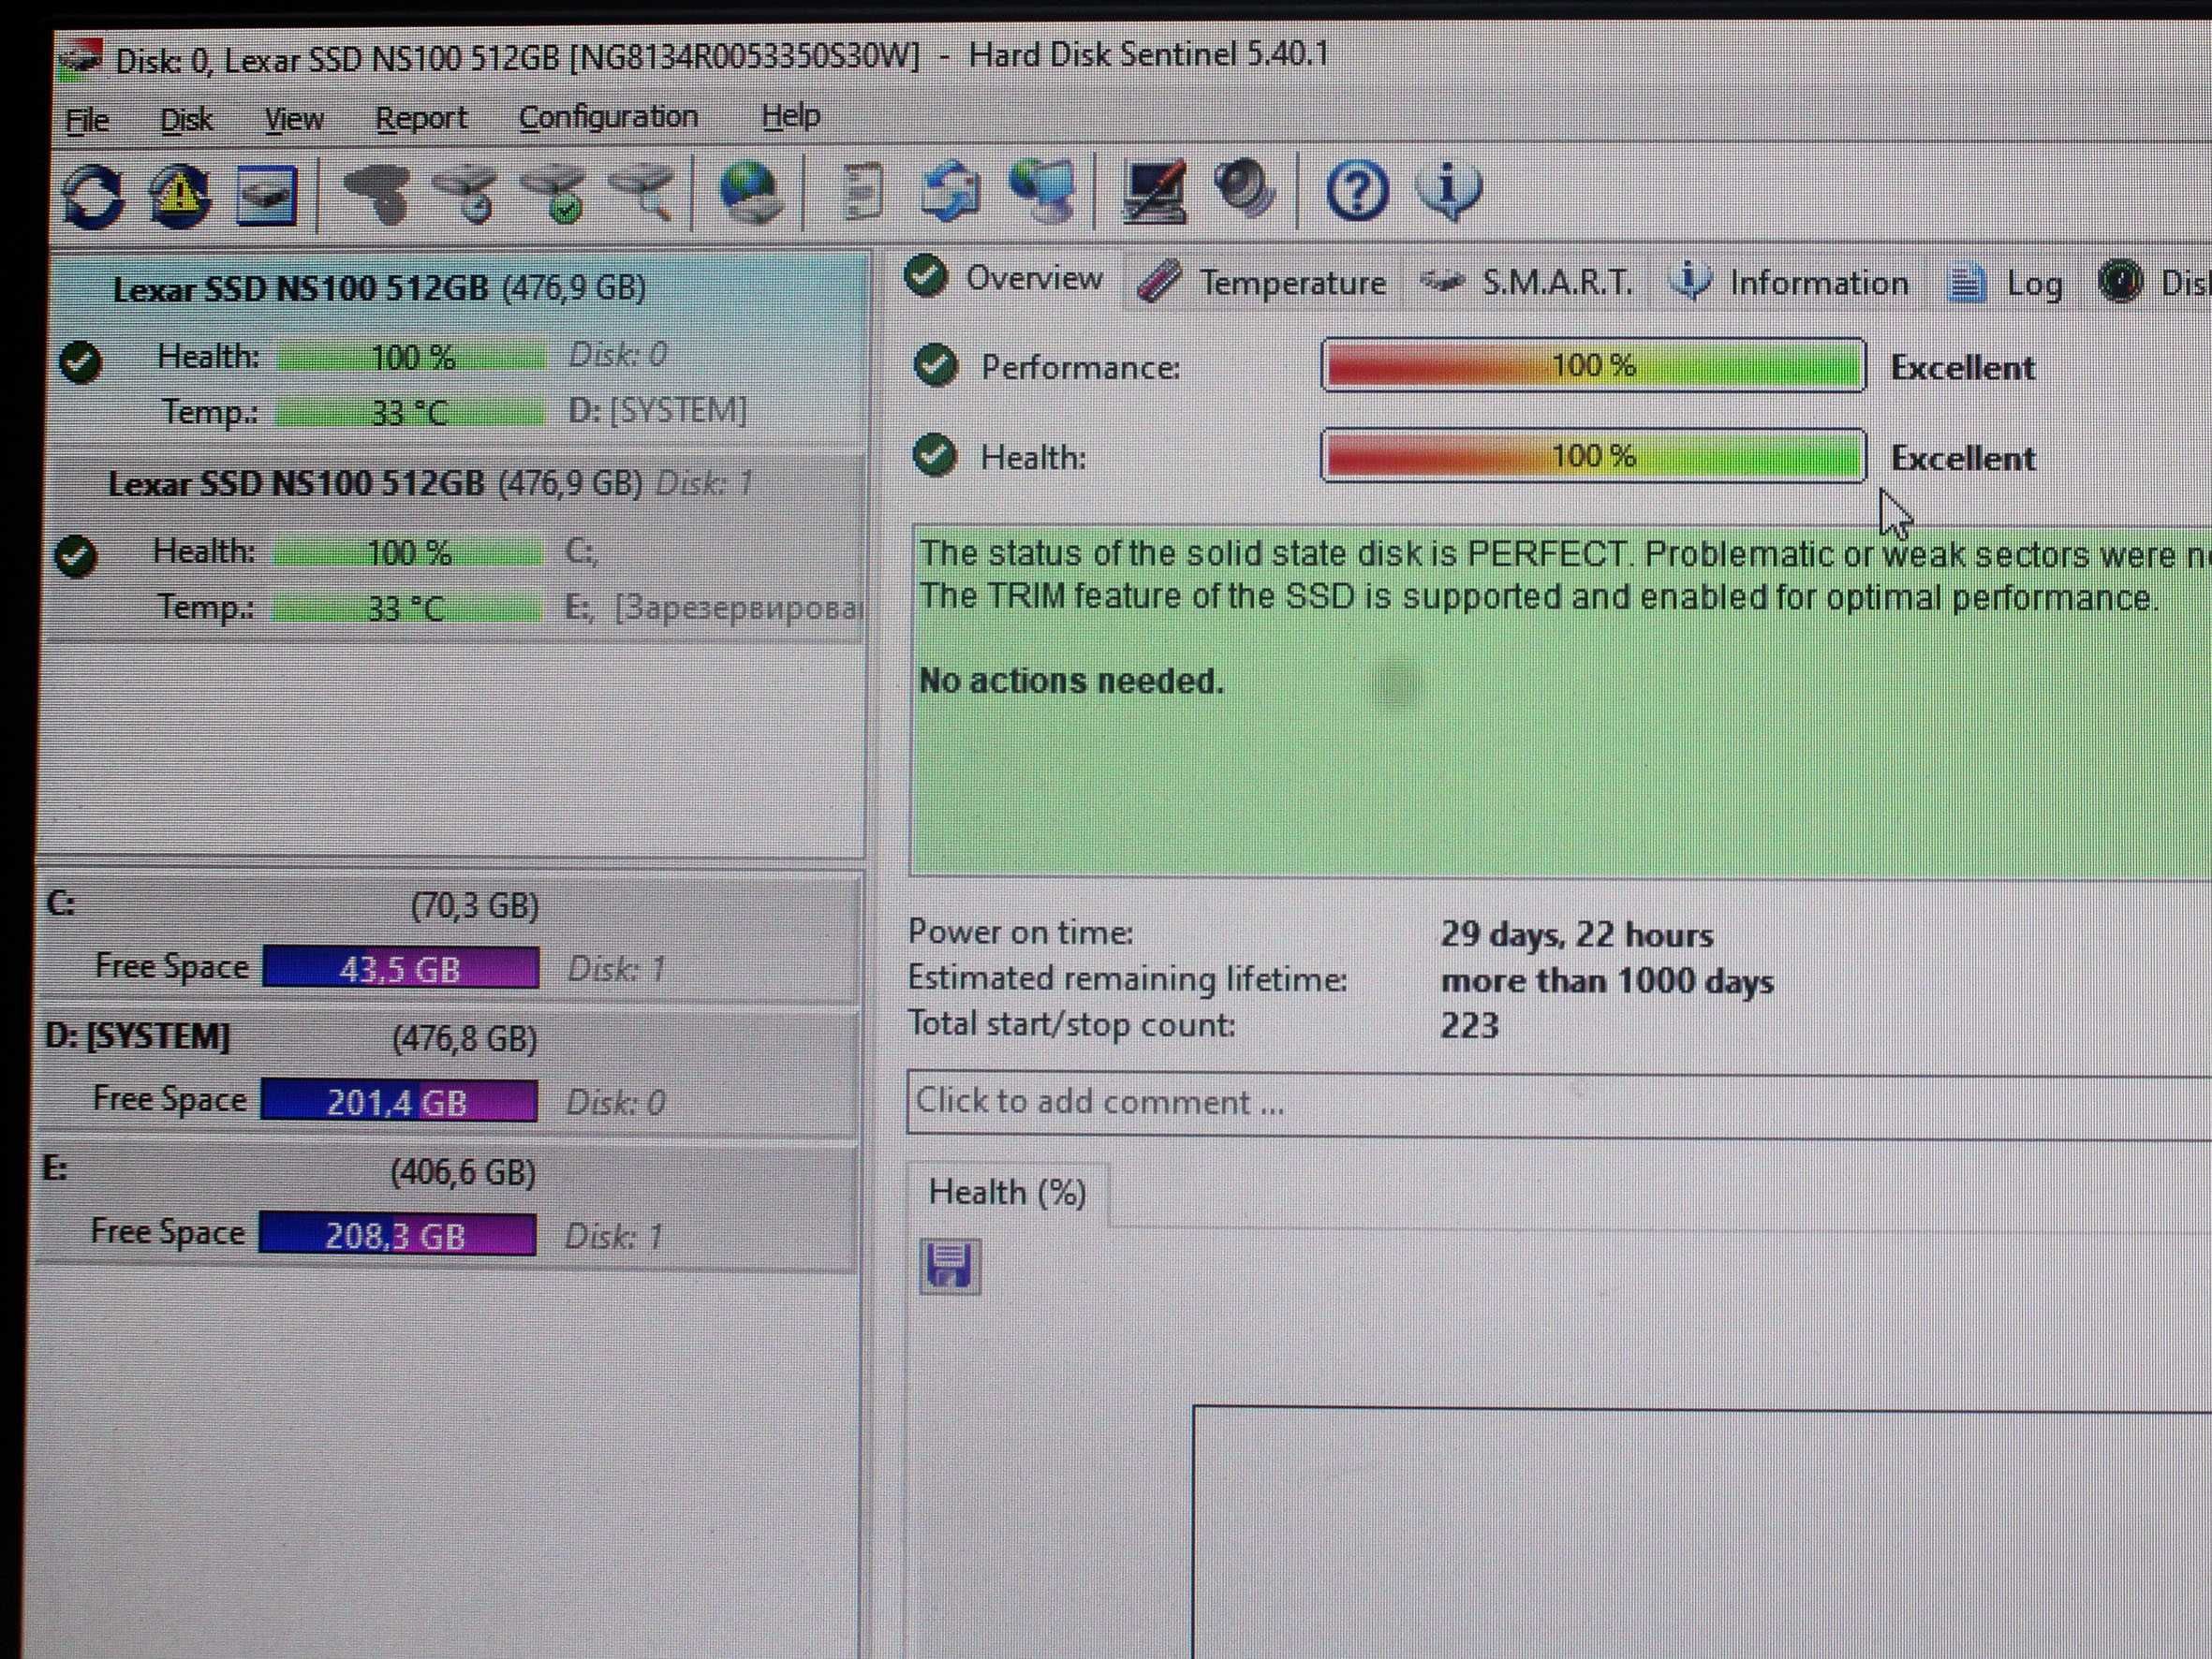Click the Disk 0 Health 100 % bar
The width and height of the screenshot is (2212, 1659).
[412, 357]
